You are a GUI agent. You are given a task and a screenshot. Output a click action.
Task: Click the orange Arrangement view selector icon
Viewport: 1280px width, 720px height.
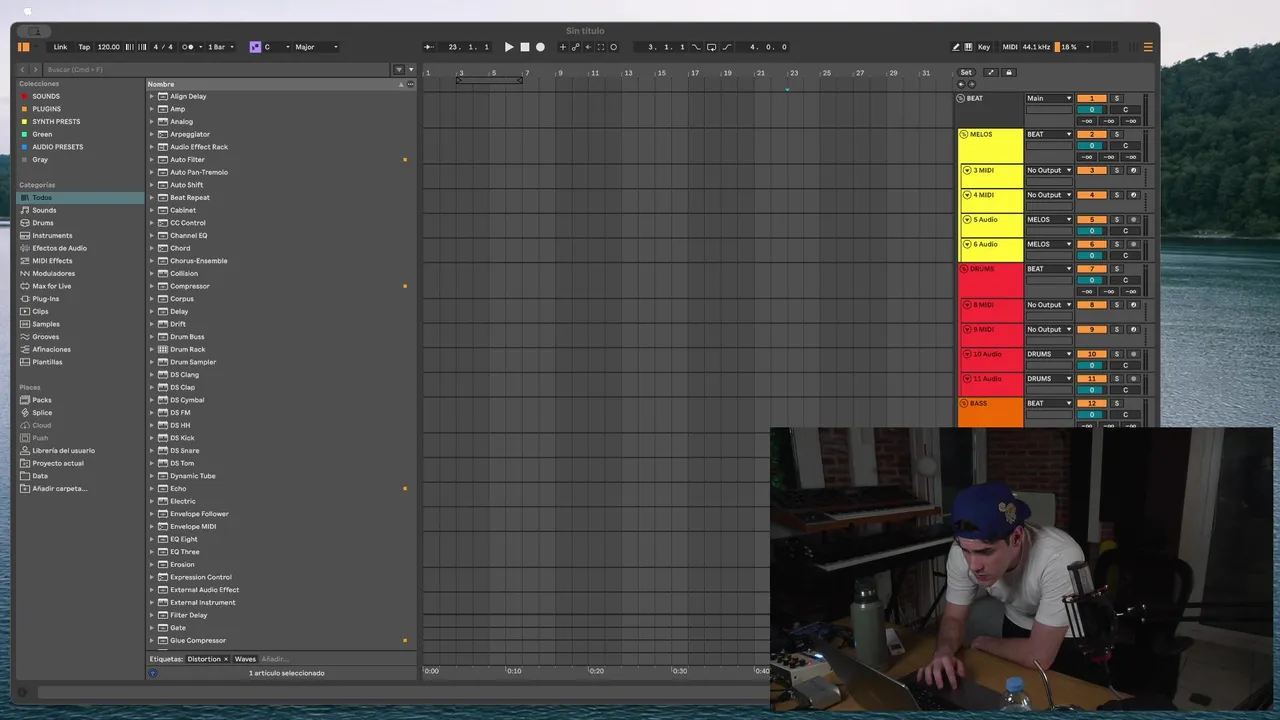click(1148, 47)
